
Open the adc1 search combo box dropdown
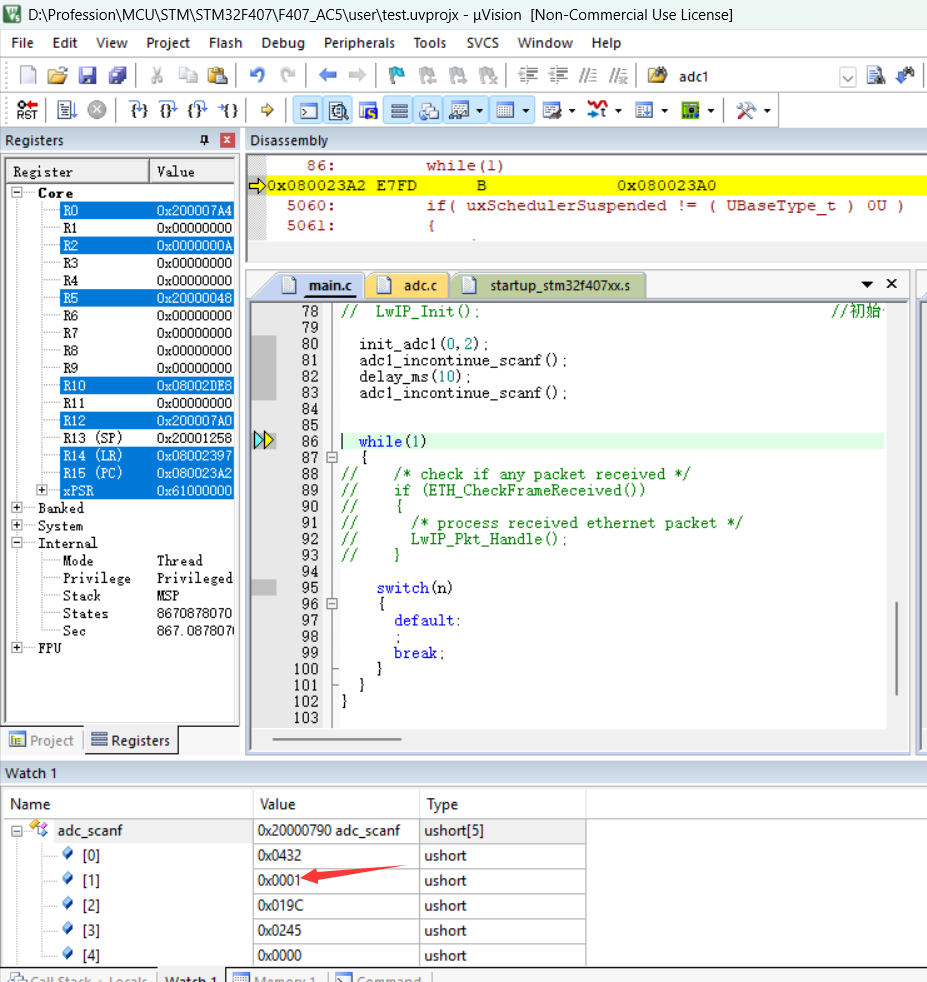tap(847, 77)
